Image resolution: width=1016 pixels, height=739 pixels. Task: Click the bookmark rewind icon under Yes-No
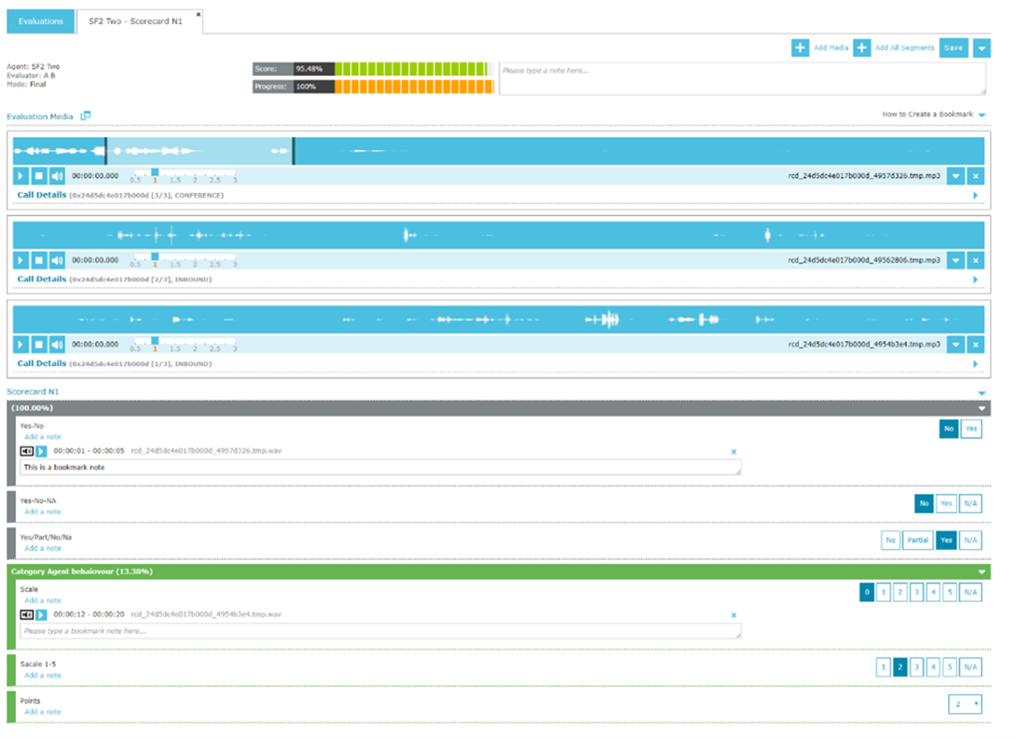27,450
